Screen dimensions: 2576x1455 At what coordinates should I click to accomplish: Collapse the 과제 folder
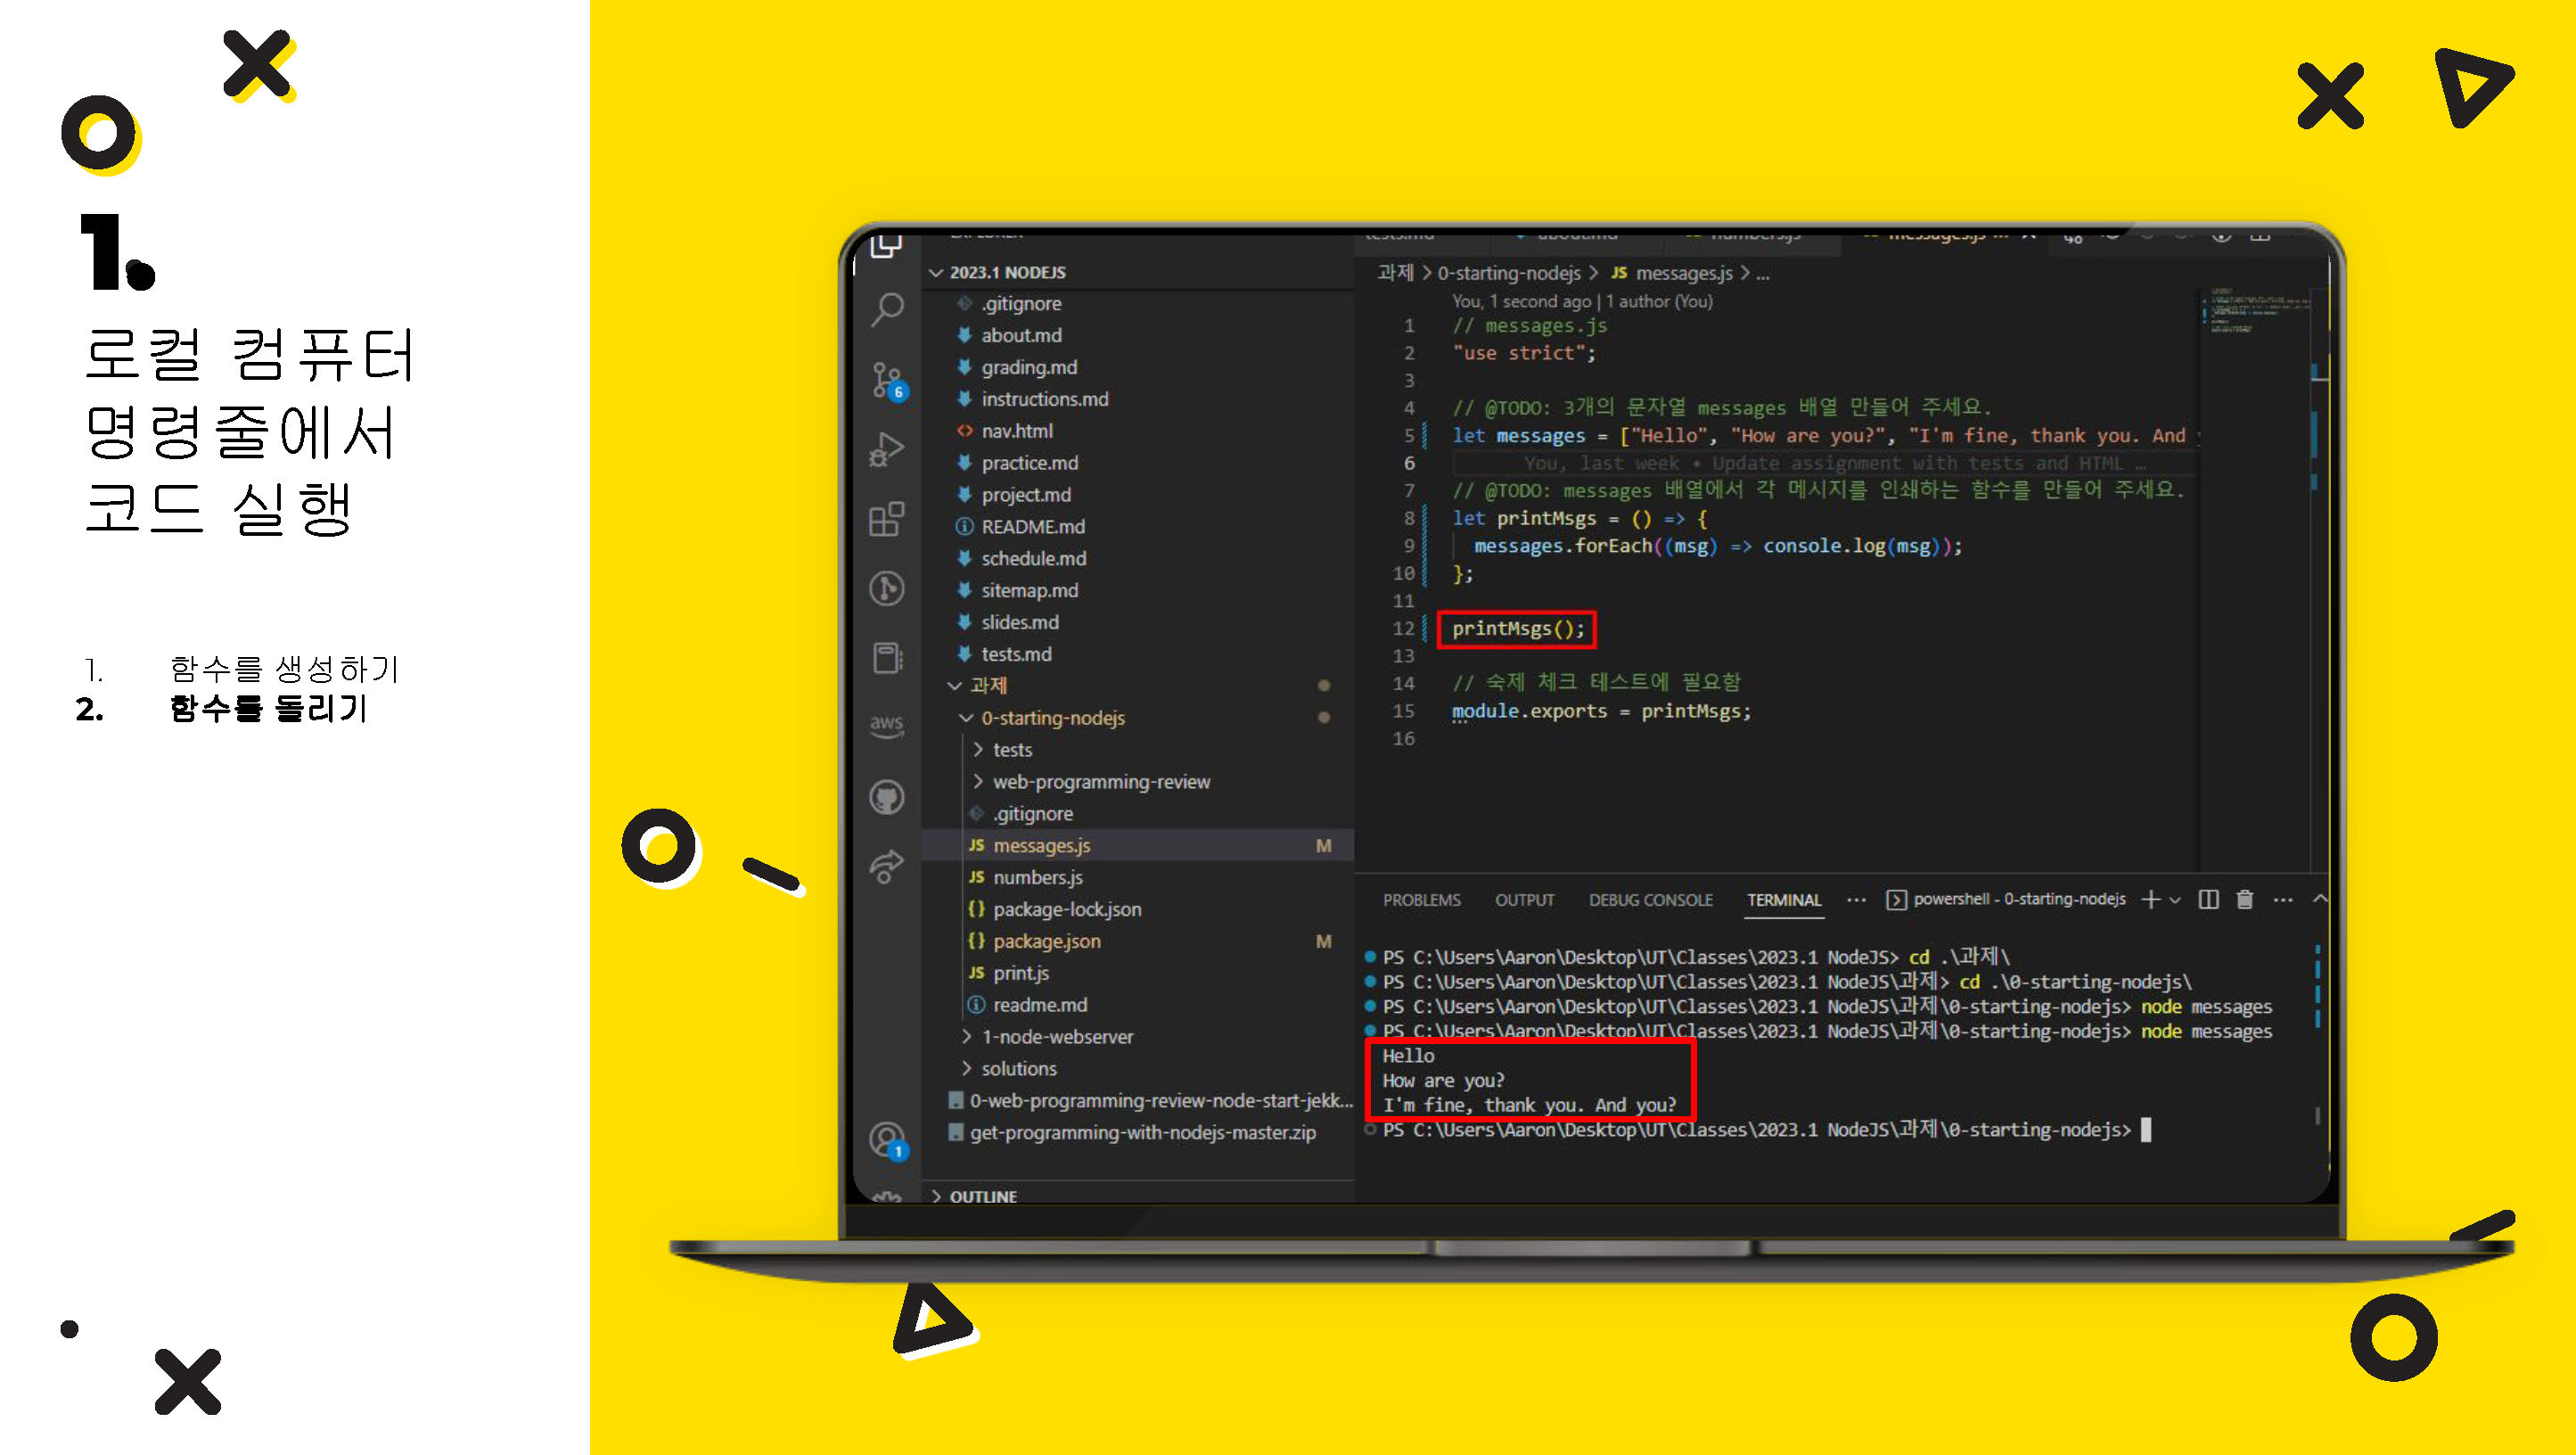pyautogui.click(x=955, y=685)
